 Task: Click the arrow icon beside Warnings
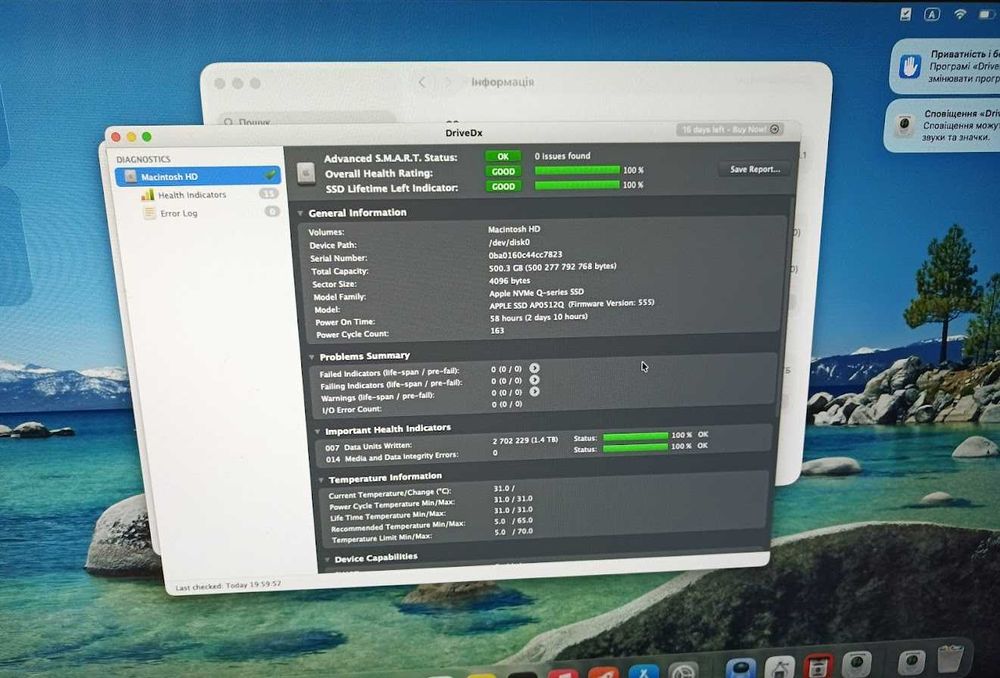click(x=534, y=391)
